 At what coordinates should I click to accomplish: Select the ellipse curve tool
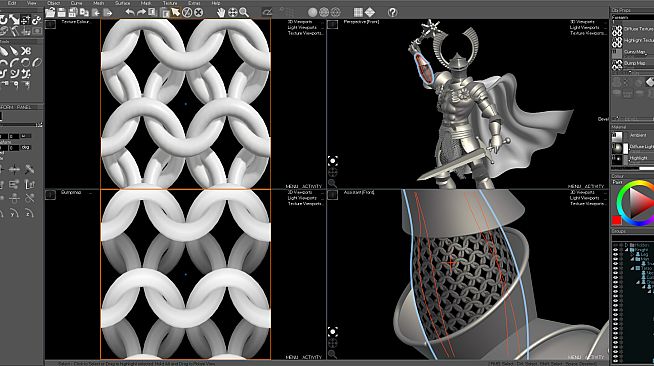(37, 63)
